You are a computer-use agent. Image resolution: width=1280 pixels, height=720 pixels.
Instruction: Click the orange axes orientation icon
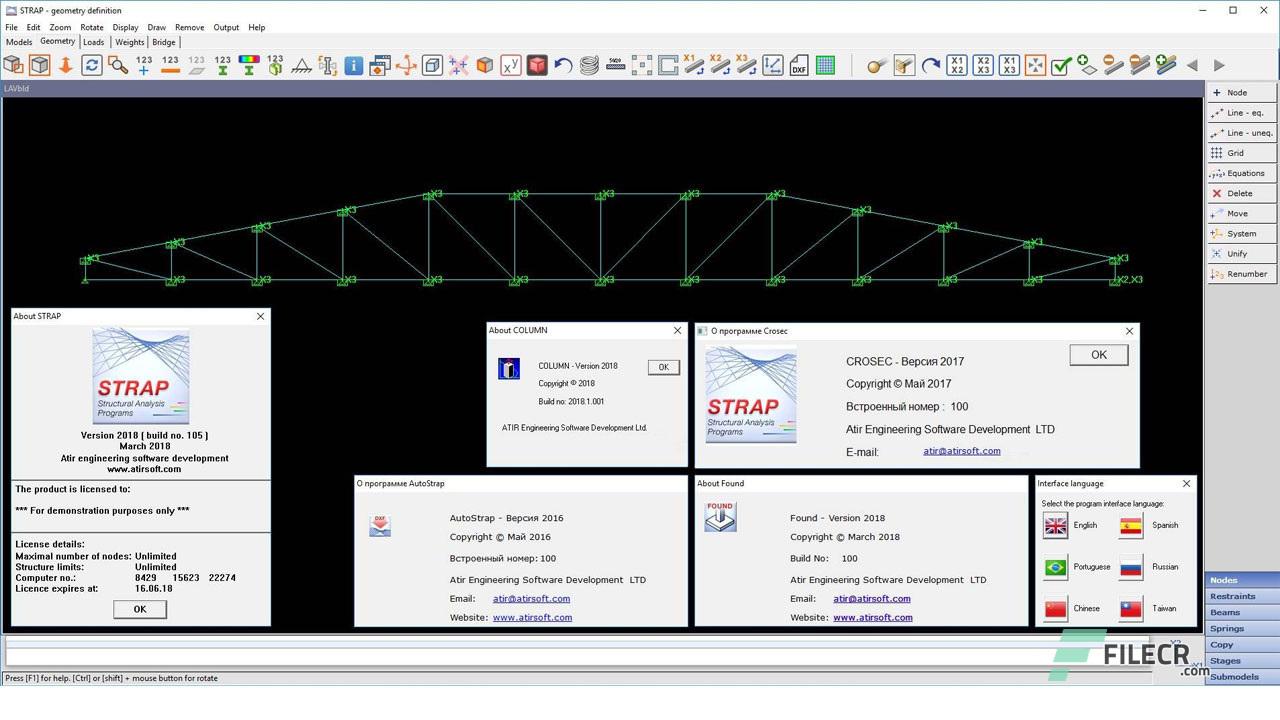pos(406,65)
